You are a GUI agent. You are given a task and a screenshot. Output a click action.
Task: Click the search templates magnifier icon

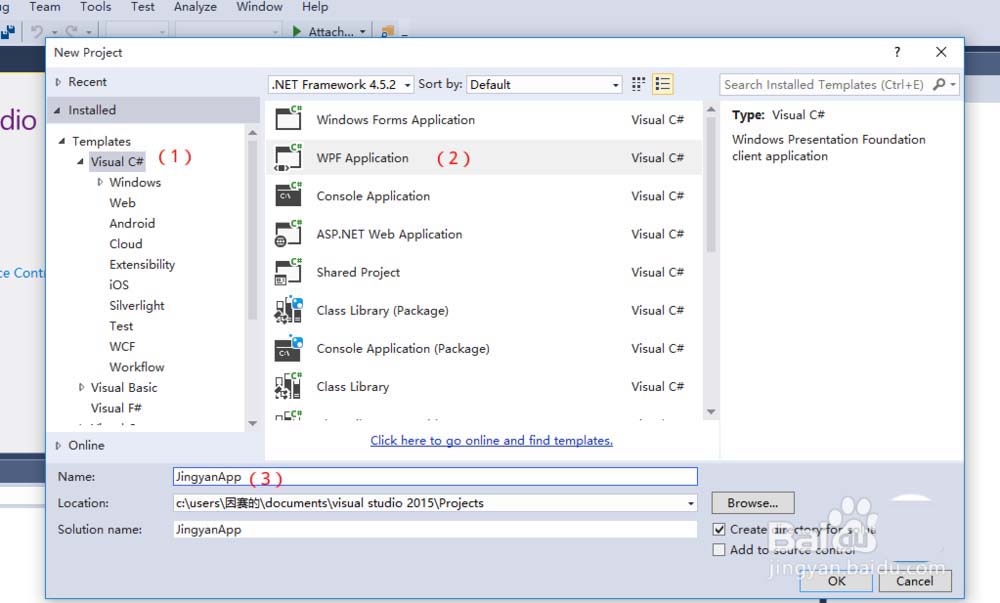point(939,85)
